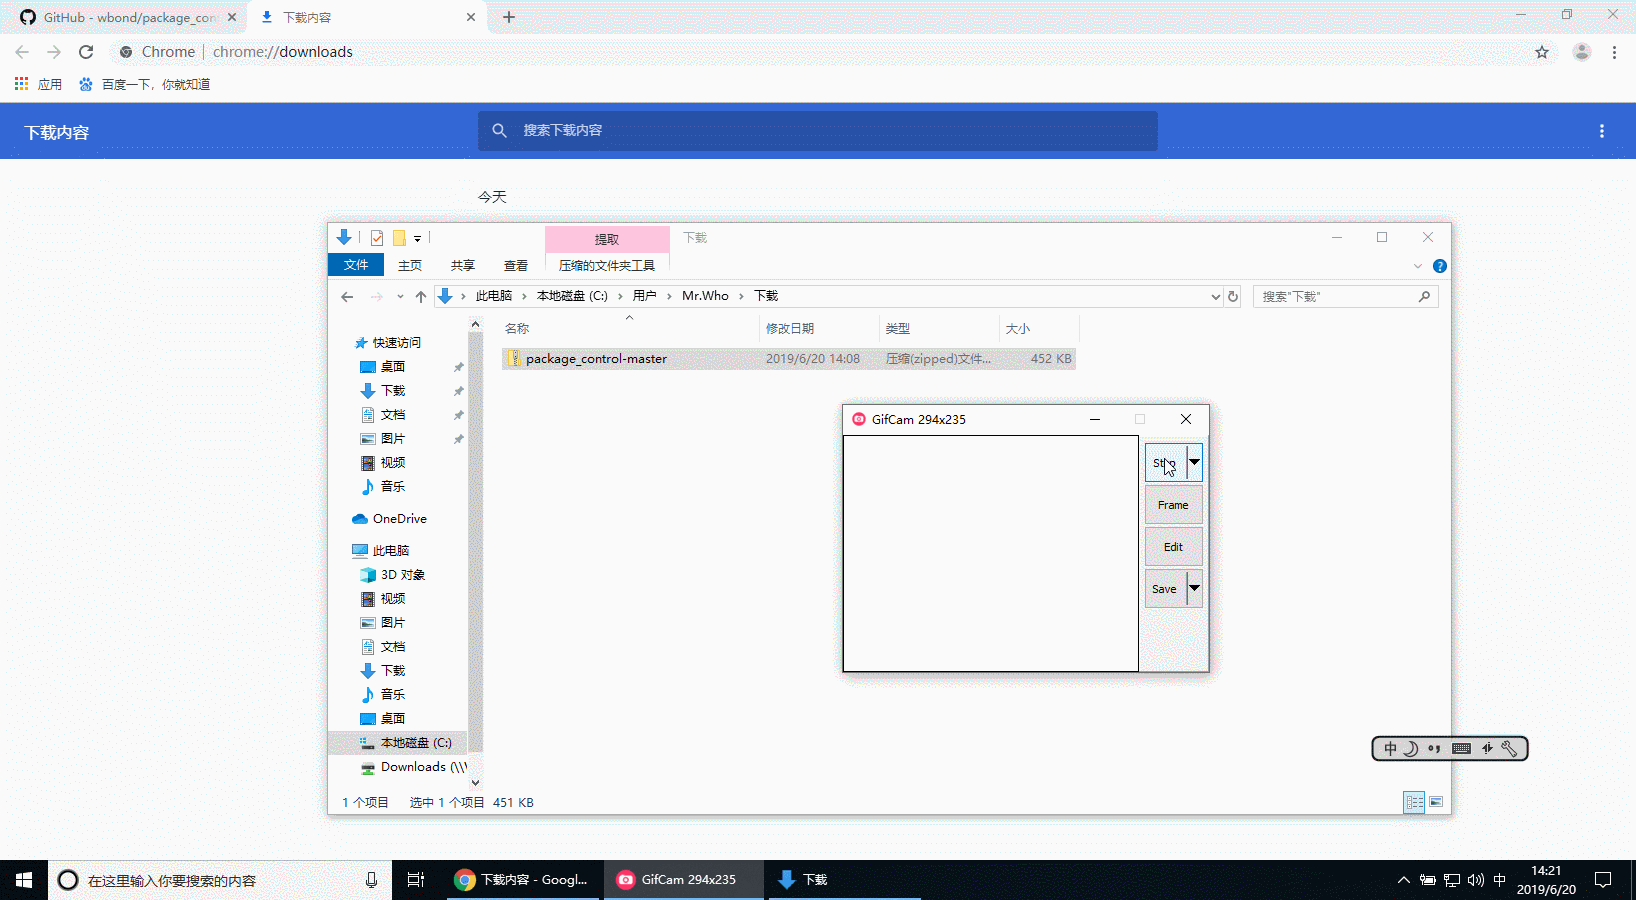This screenshot has width=1636, height=900.
Task: Open the Customize Quick Access Toolbar dropdown
Action: coord(417,238)
